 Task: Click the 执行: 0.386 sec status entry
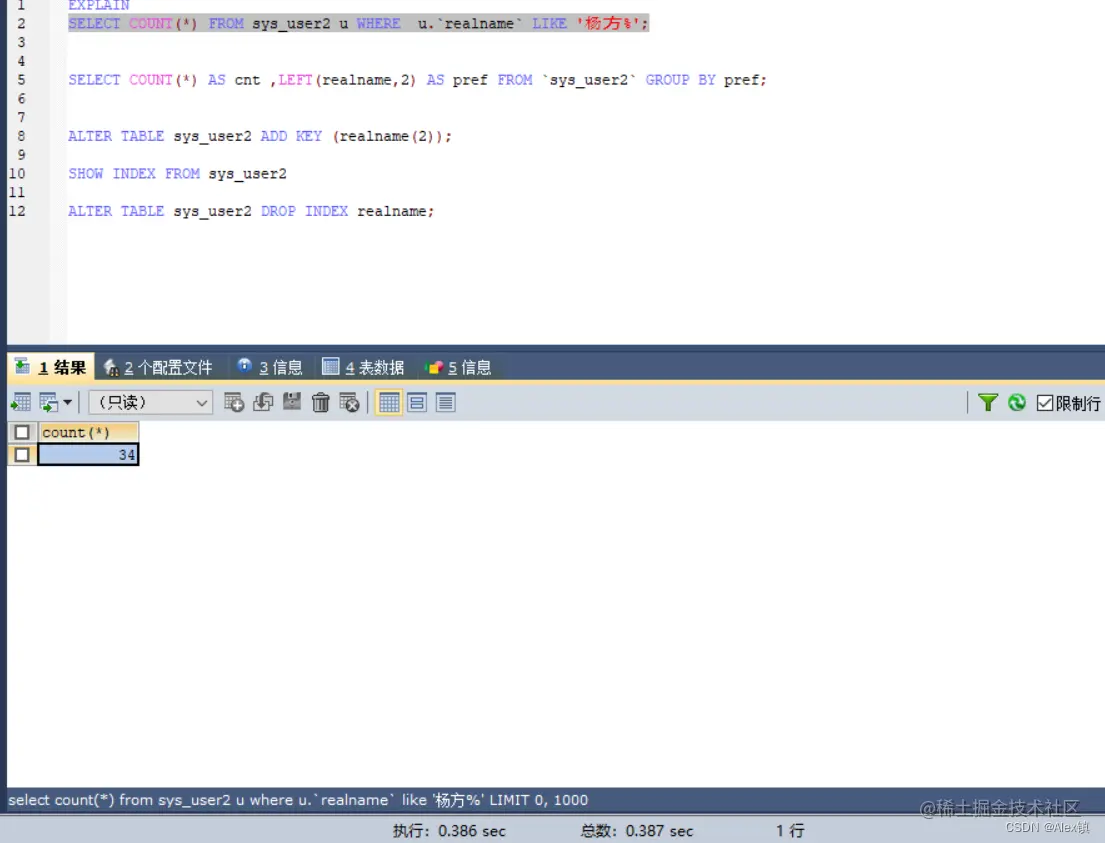pyautogui.click(x=449, y=831)
